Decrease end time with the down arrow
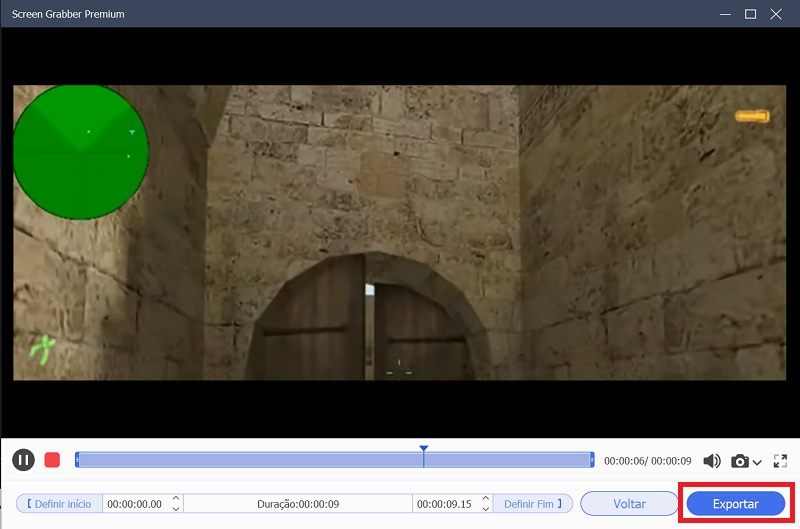The image size is (800, 529). (486, 509)
